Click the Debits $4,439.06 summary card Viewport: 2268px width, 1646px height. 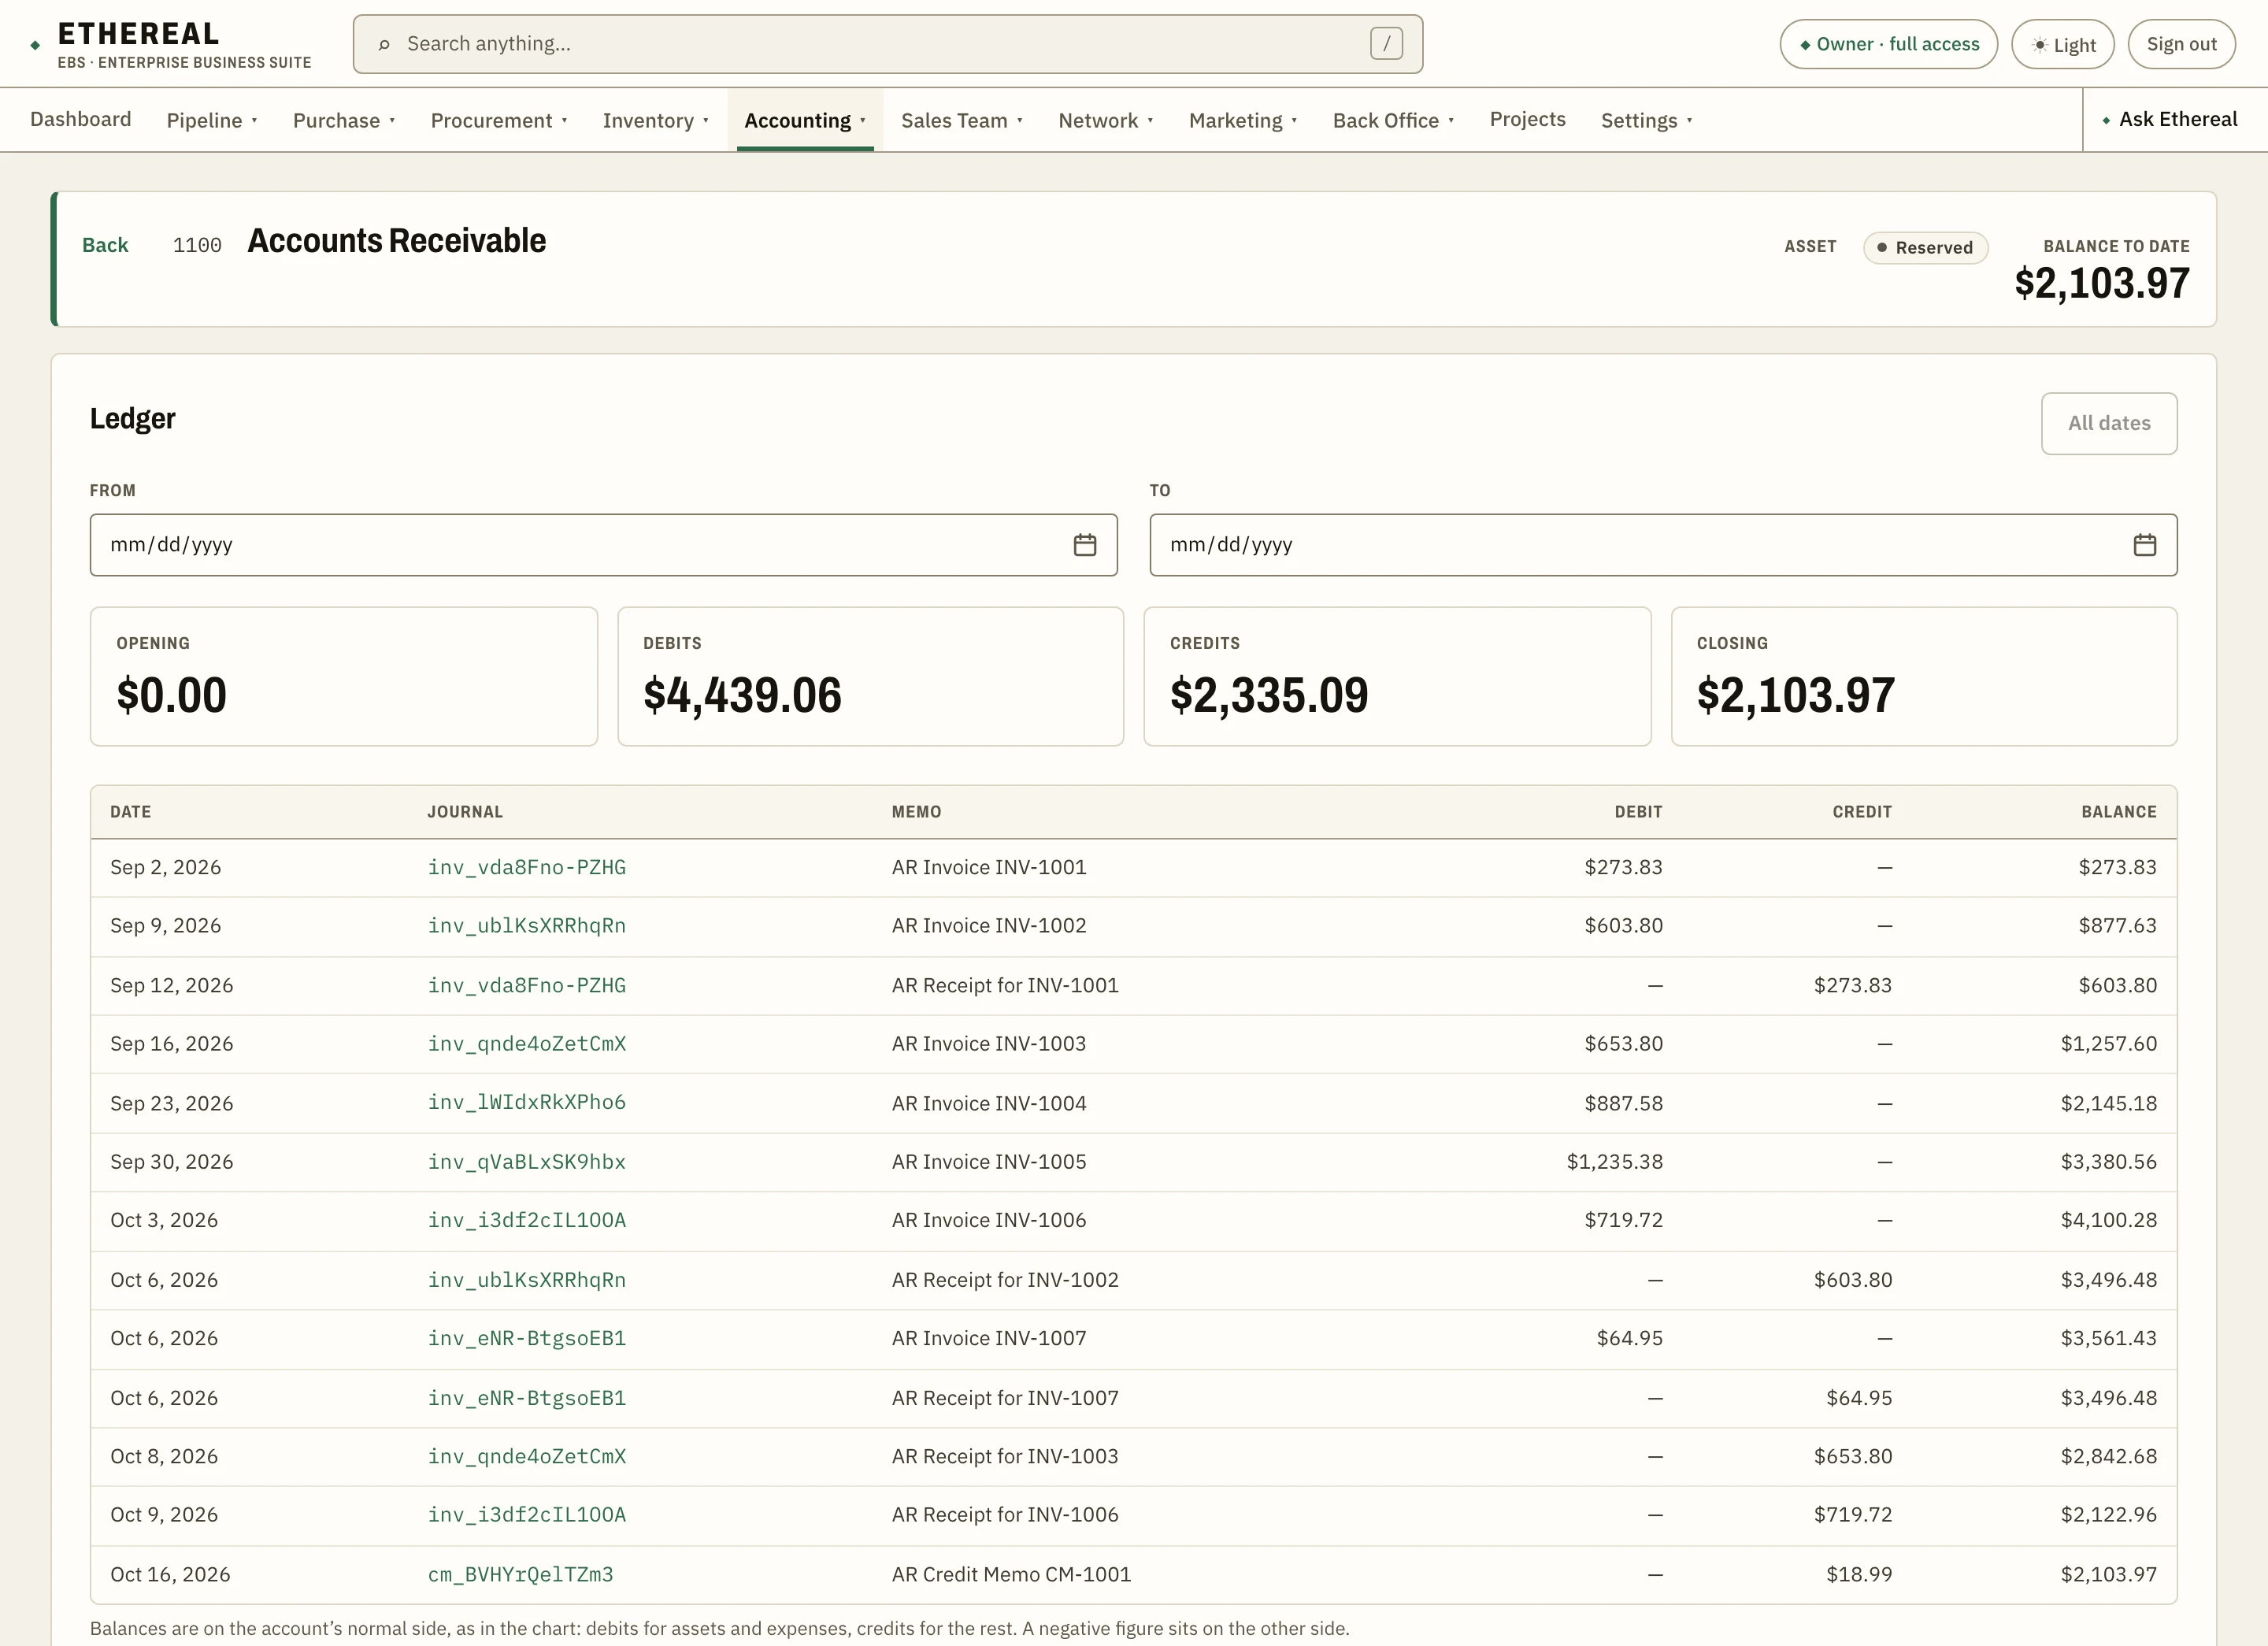[870, 676]
